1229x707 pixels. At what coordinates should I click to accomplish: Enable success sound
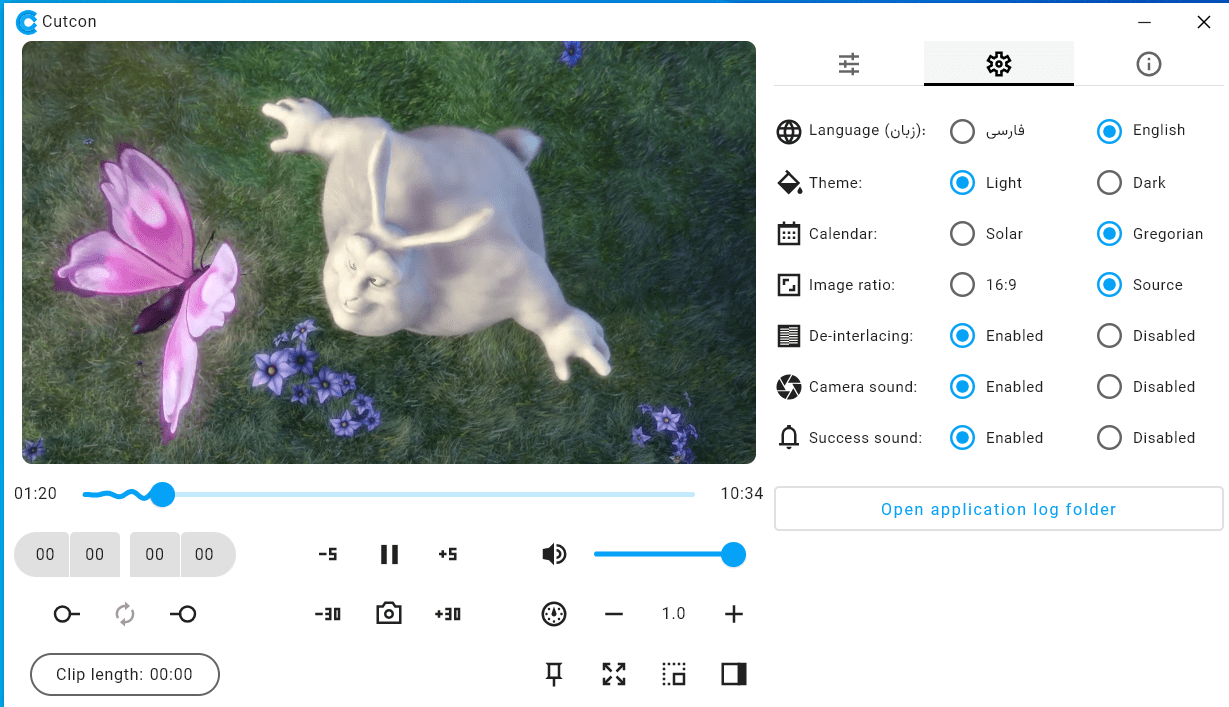click(x=962, y=438)
